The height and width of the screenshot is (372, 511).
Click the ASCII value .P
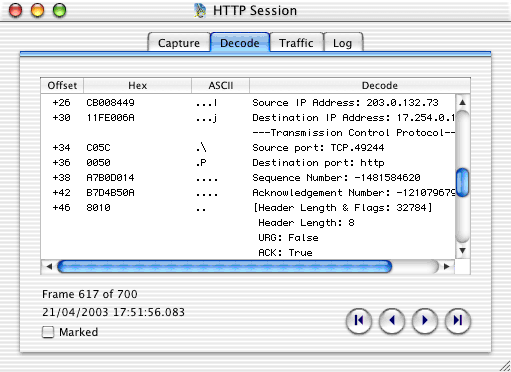tap(201, 163)
